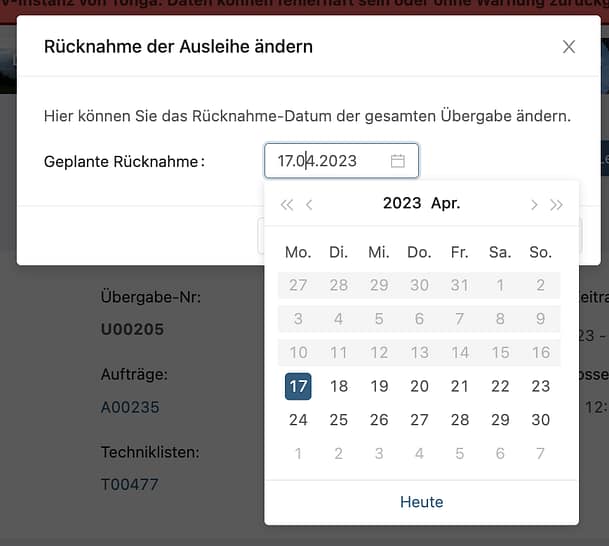609x546 pixels.
Task: Open the month selector Apr.
Action: tap(446, 203)
